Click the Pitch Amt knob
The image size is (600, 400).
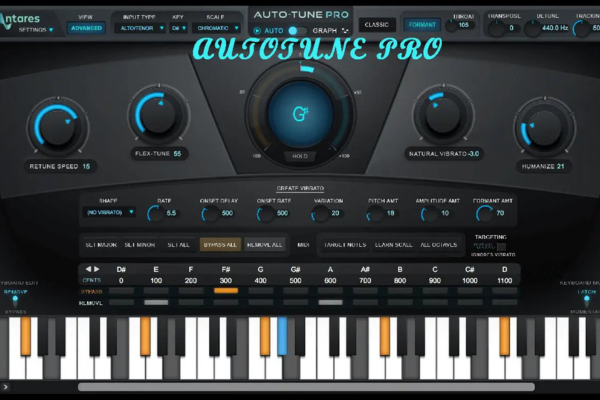pyautogui.click(x=375, y=214)
